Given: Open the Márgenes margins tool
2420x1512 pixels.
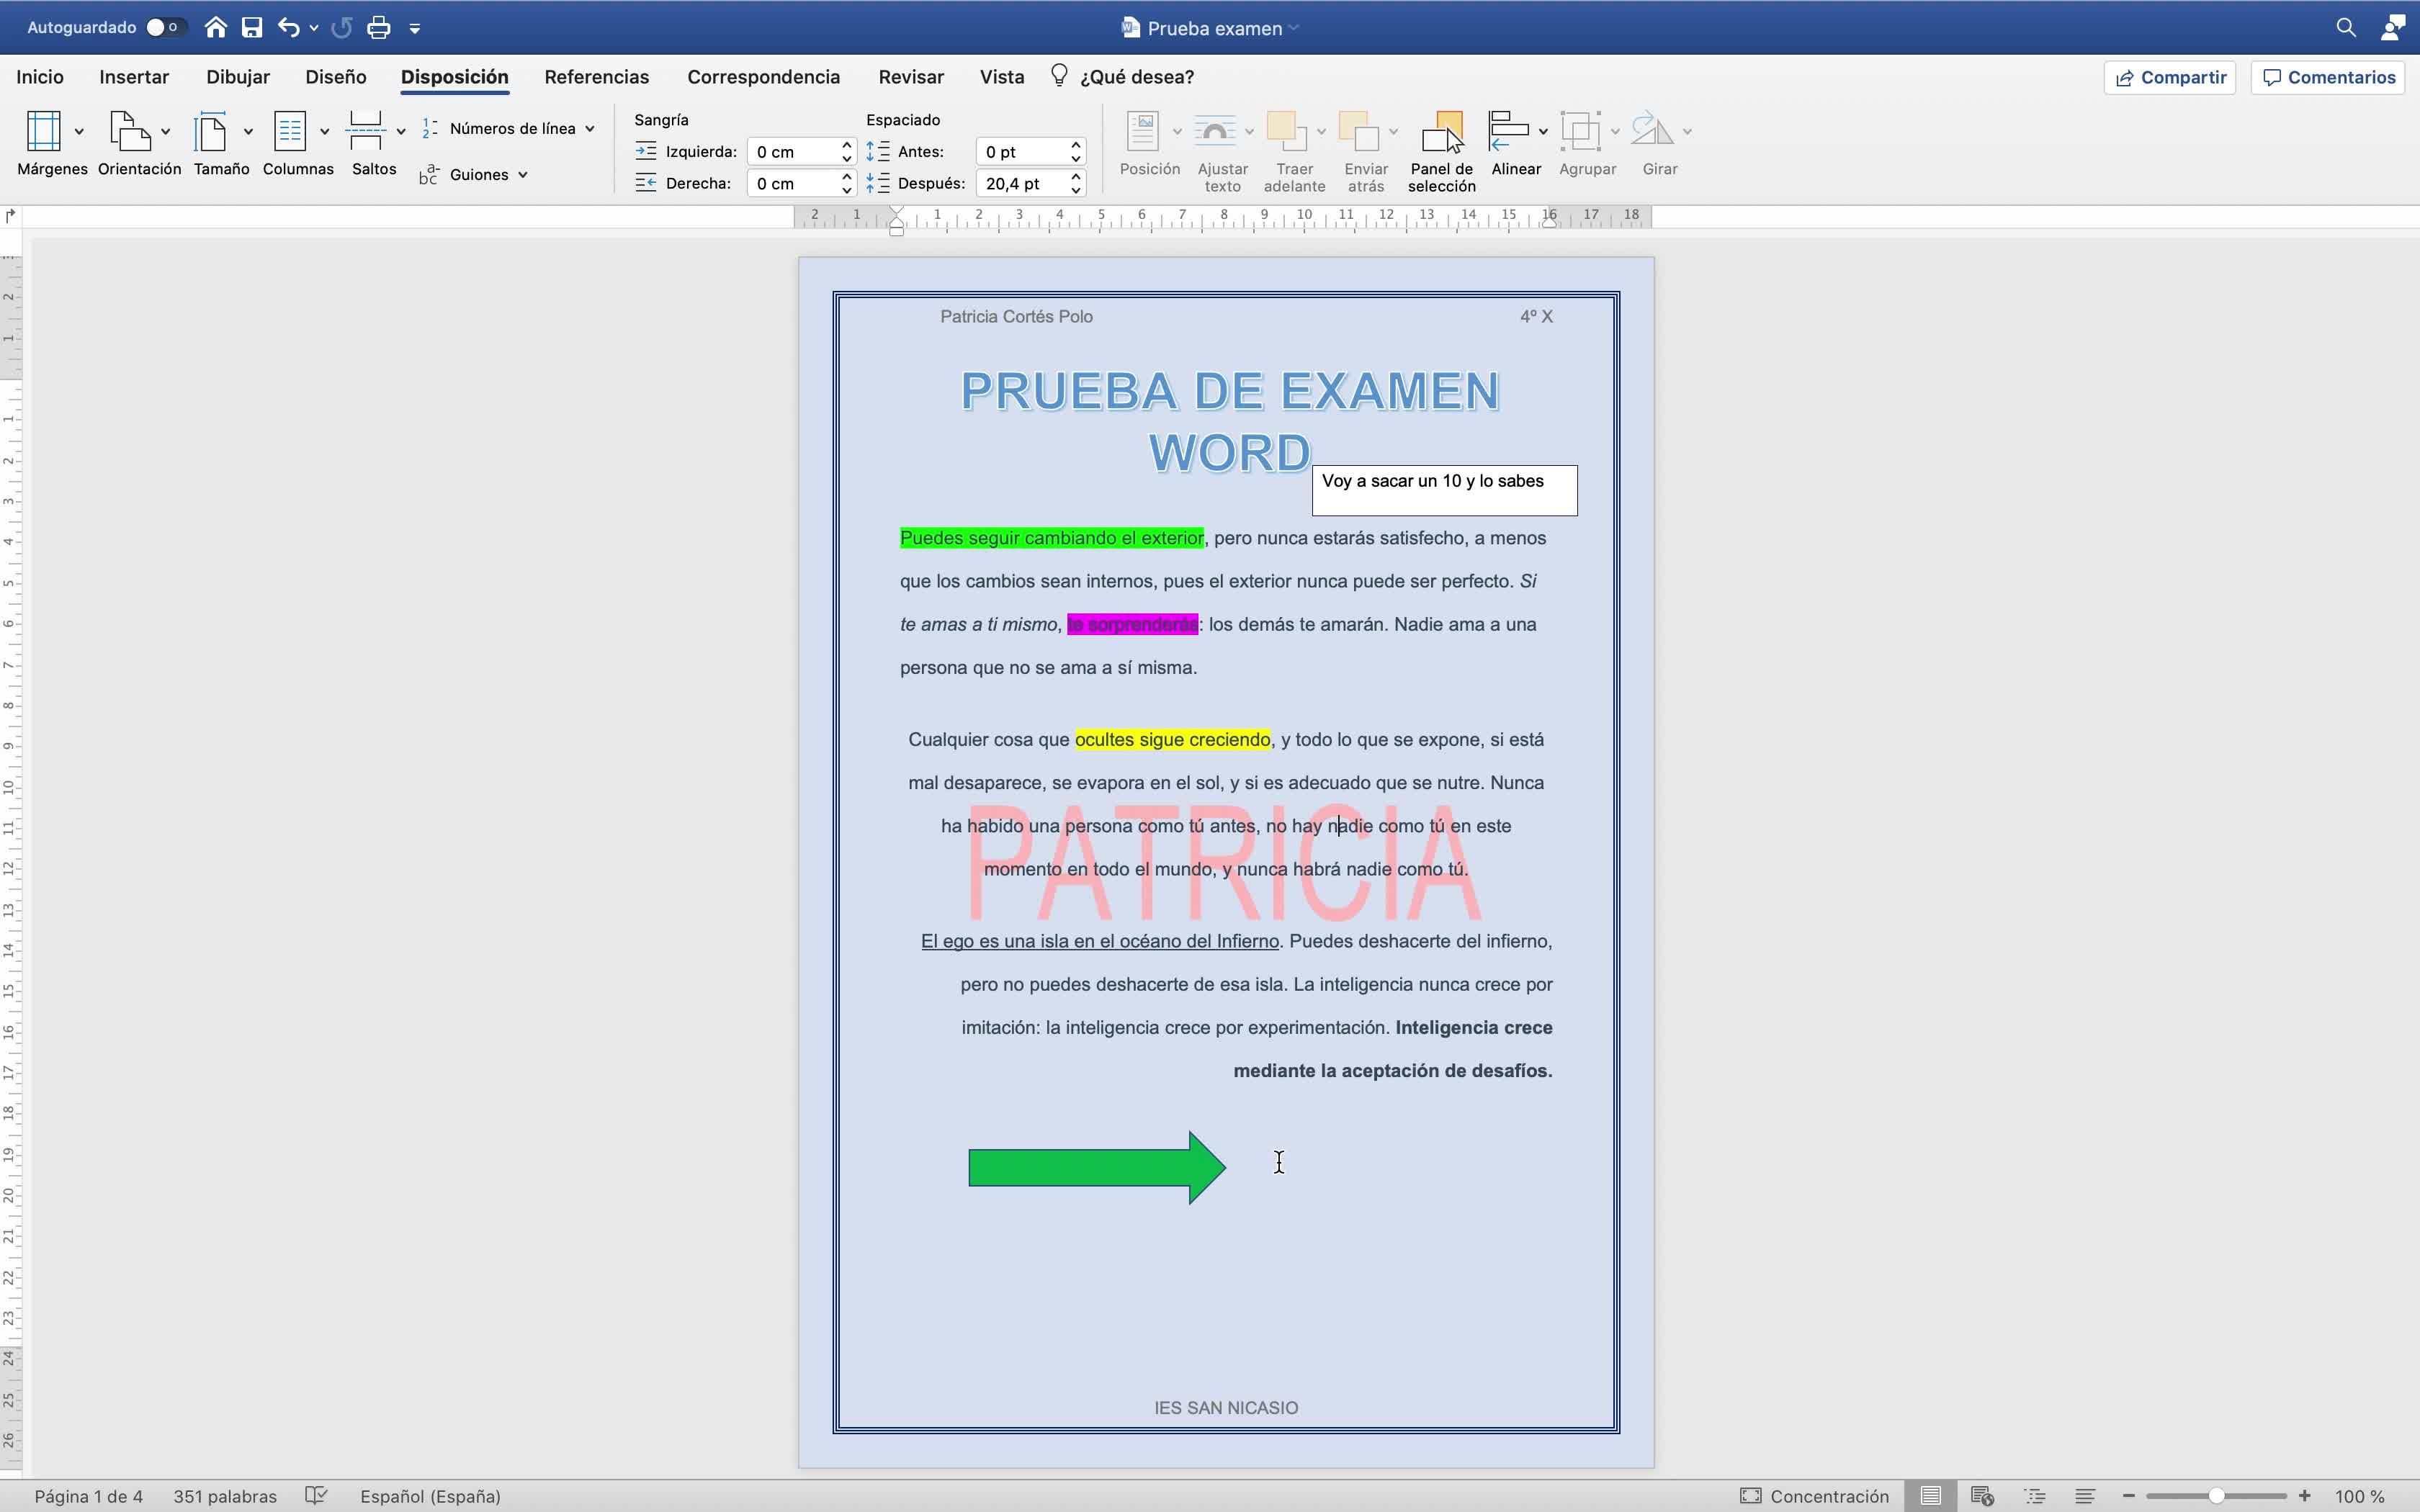Looking at the screenshot, I should pos(44,132).
